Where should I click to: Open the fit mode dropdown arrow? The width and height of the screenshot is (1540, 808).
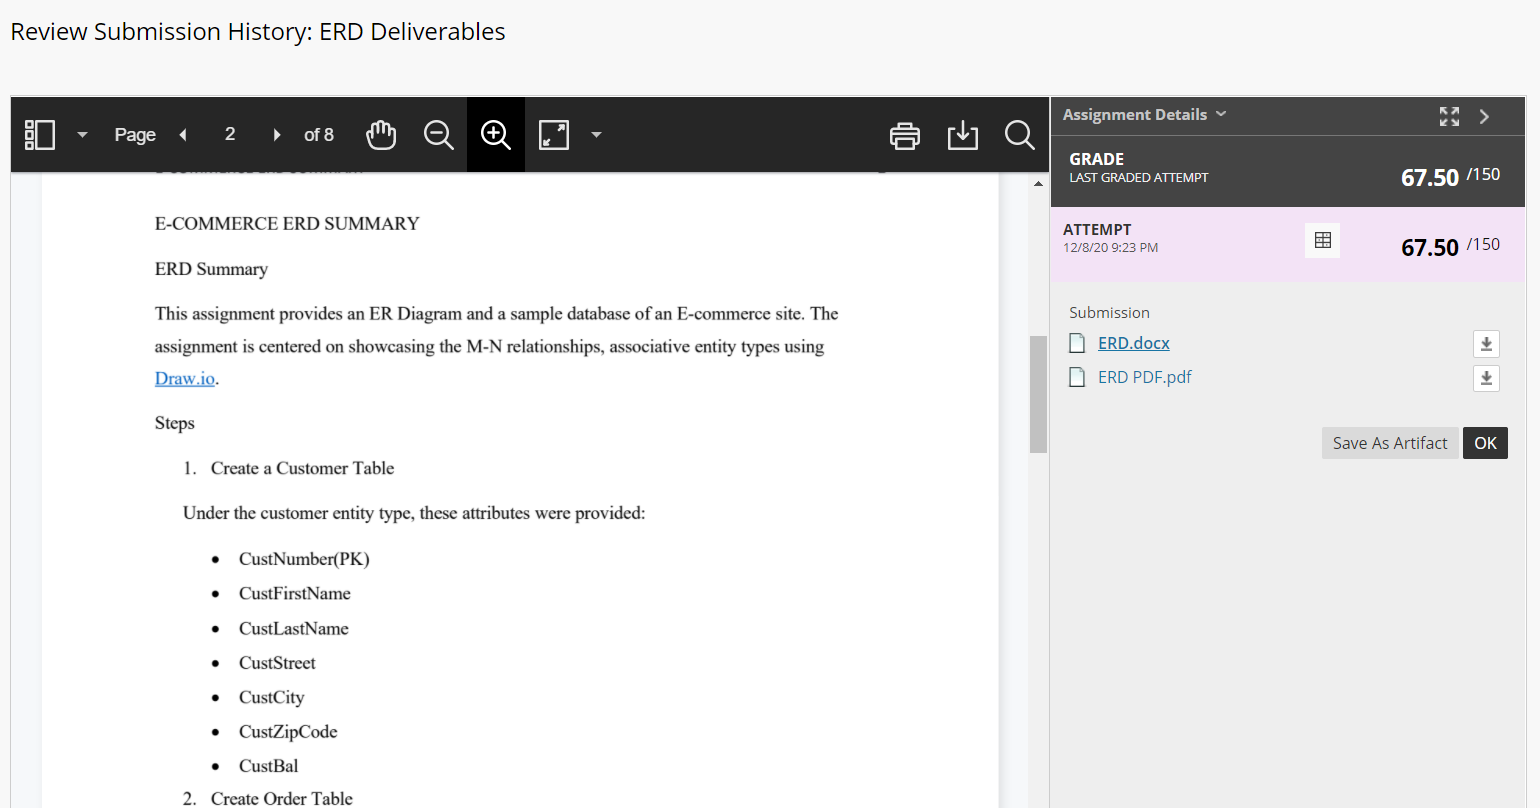596,135
